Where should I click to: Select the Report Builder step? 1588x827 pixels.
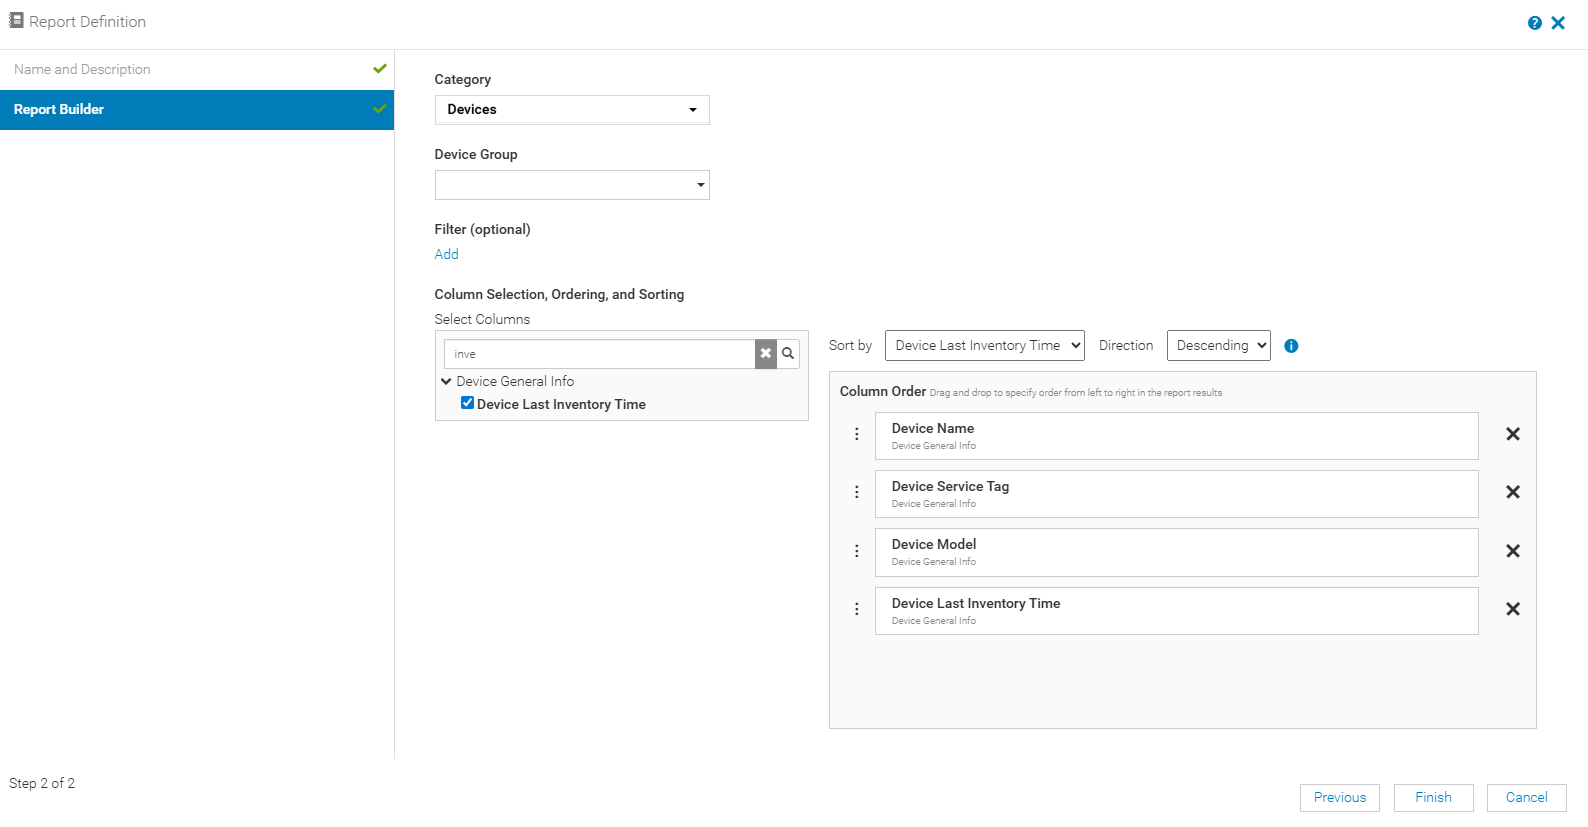point(59,109)
